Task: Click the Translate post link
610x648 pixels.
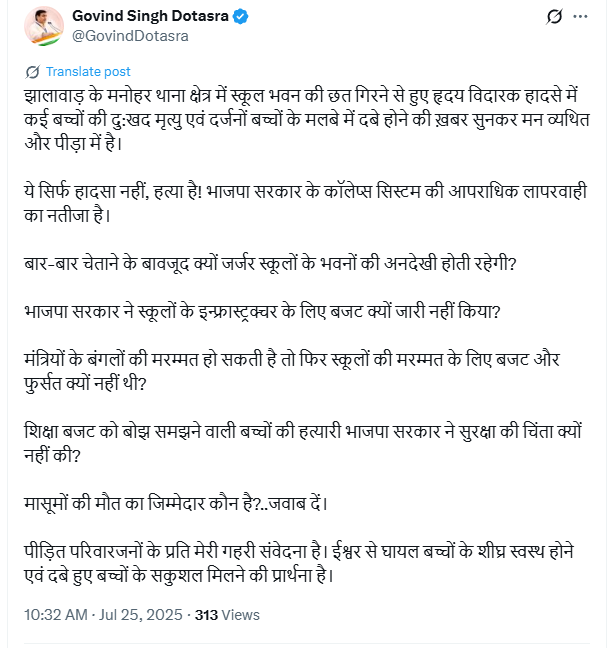Action: coord(88,72)
